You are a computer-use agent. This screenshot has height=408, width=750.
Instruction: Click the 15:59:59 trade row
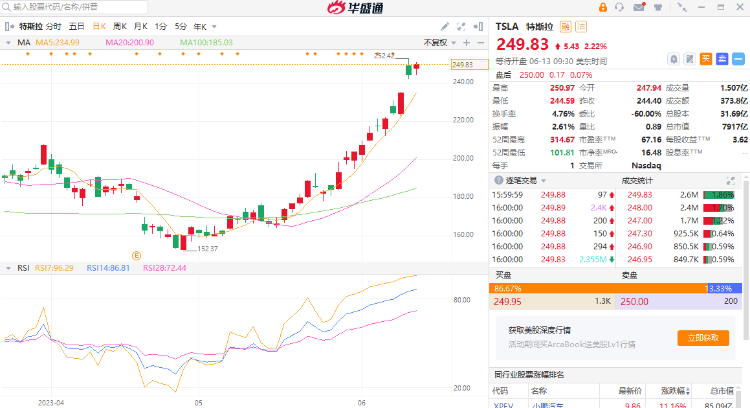(552, 195)
